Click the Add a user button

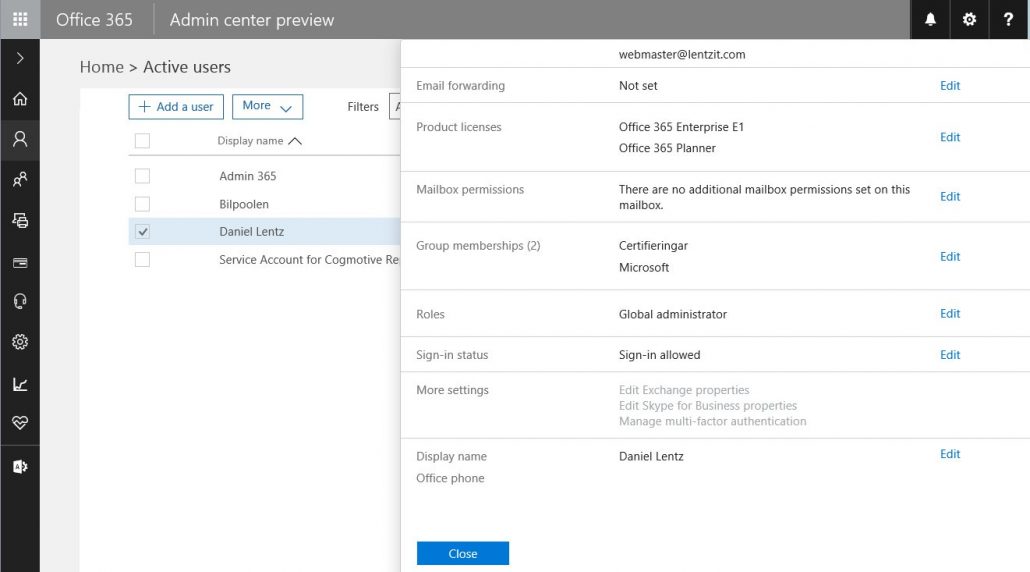[176, 106]
